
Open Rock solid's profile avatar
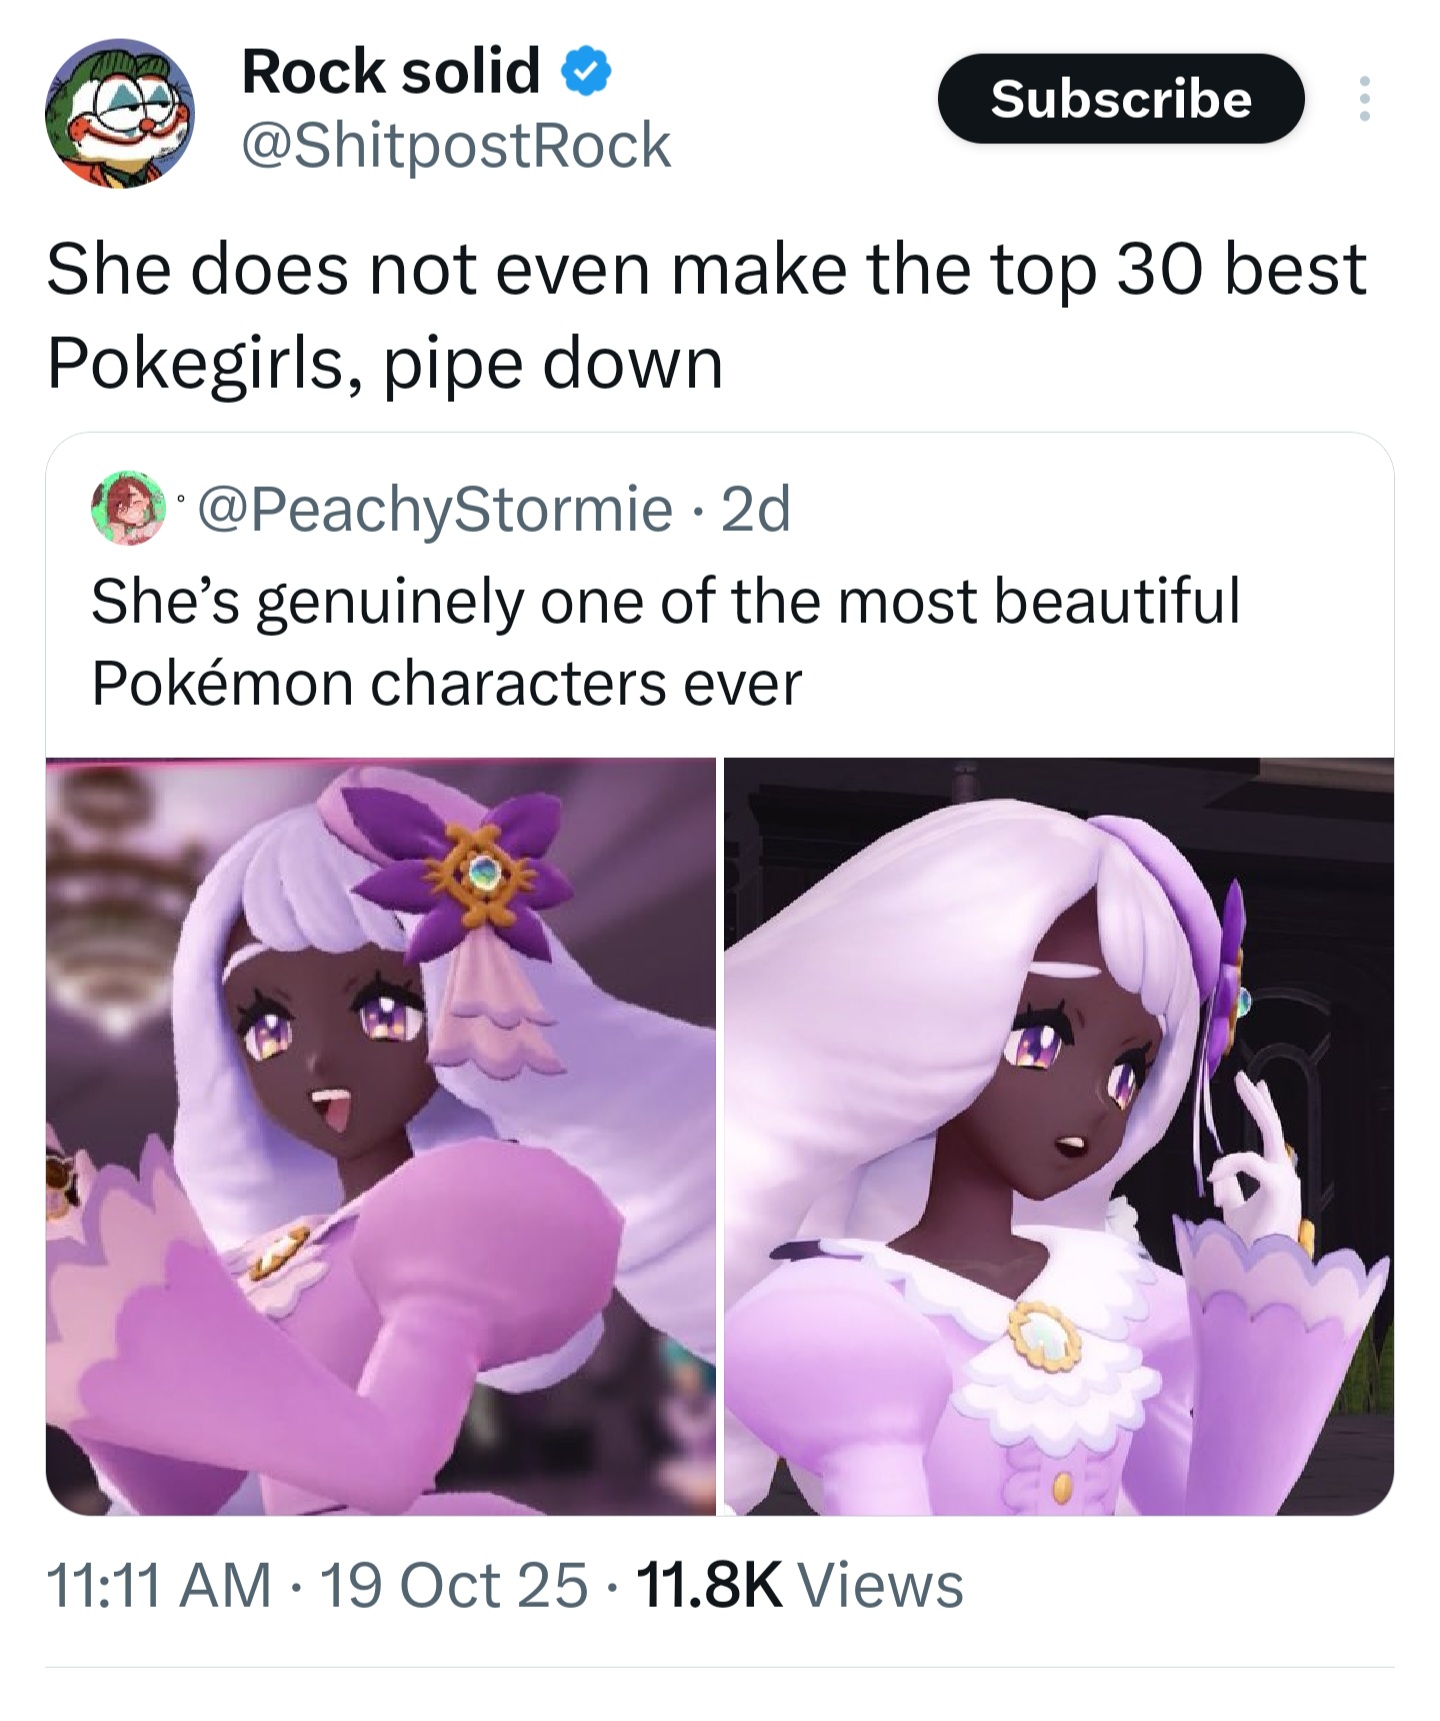(x=120, y=112)
